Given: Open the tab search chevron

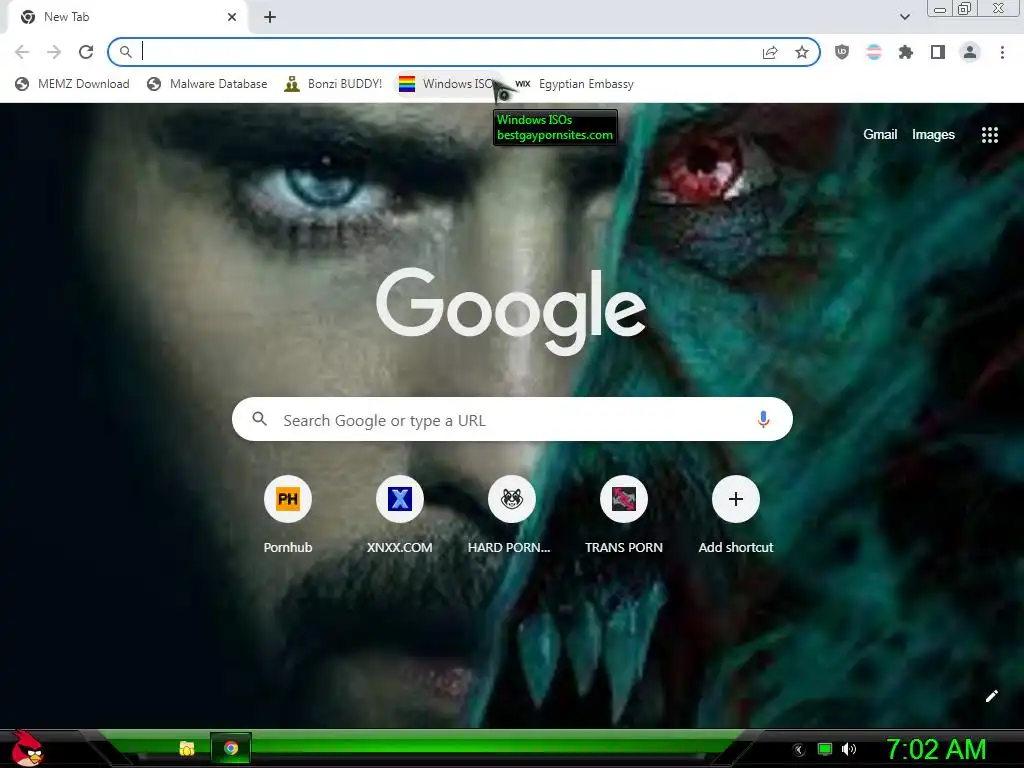Looking at the screenshot, I should coord(904,17).
